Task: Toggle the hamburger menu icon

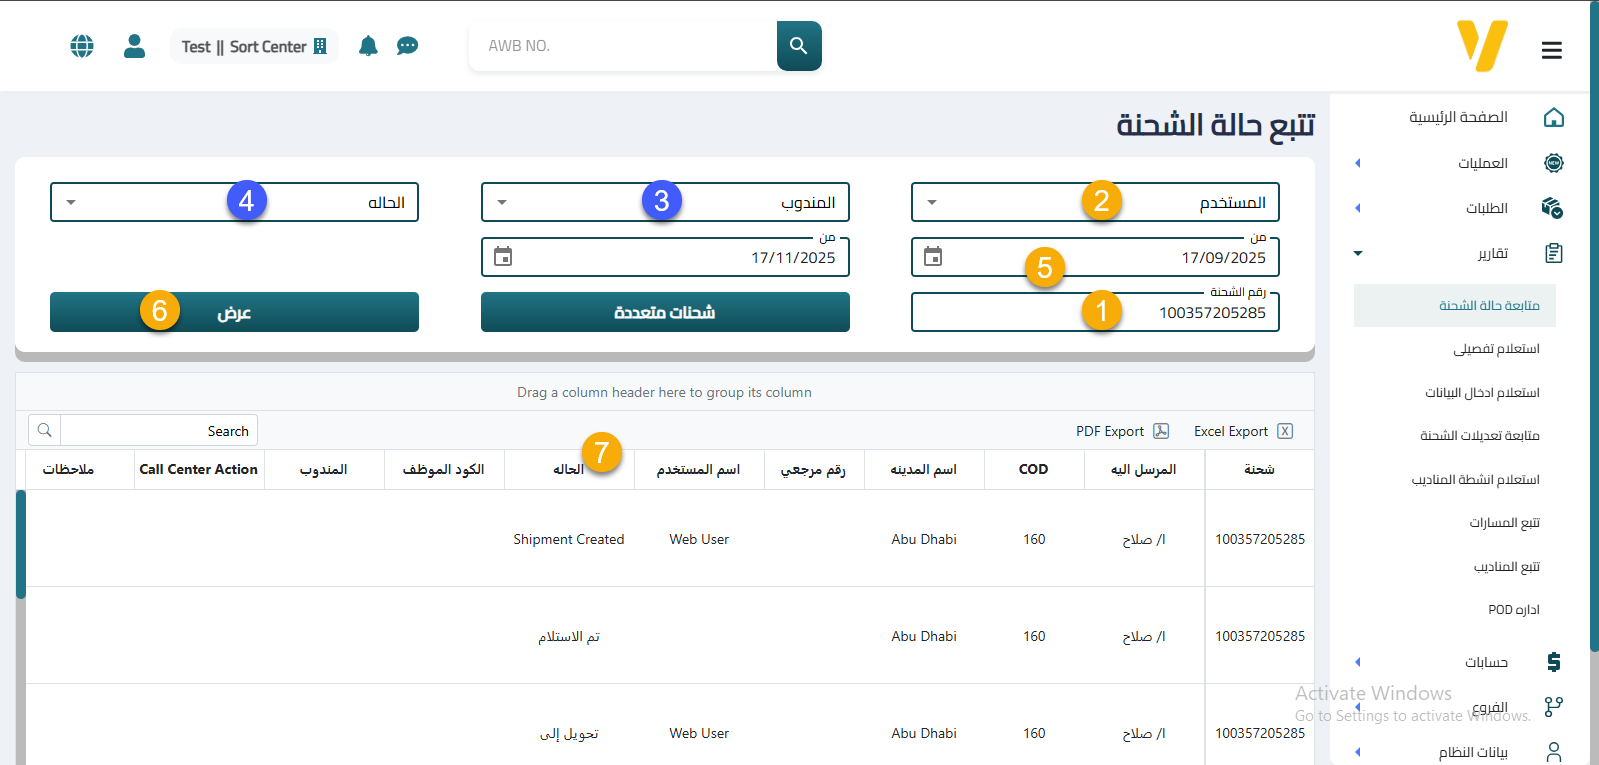Action: click(x=1552, y=50)
